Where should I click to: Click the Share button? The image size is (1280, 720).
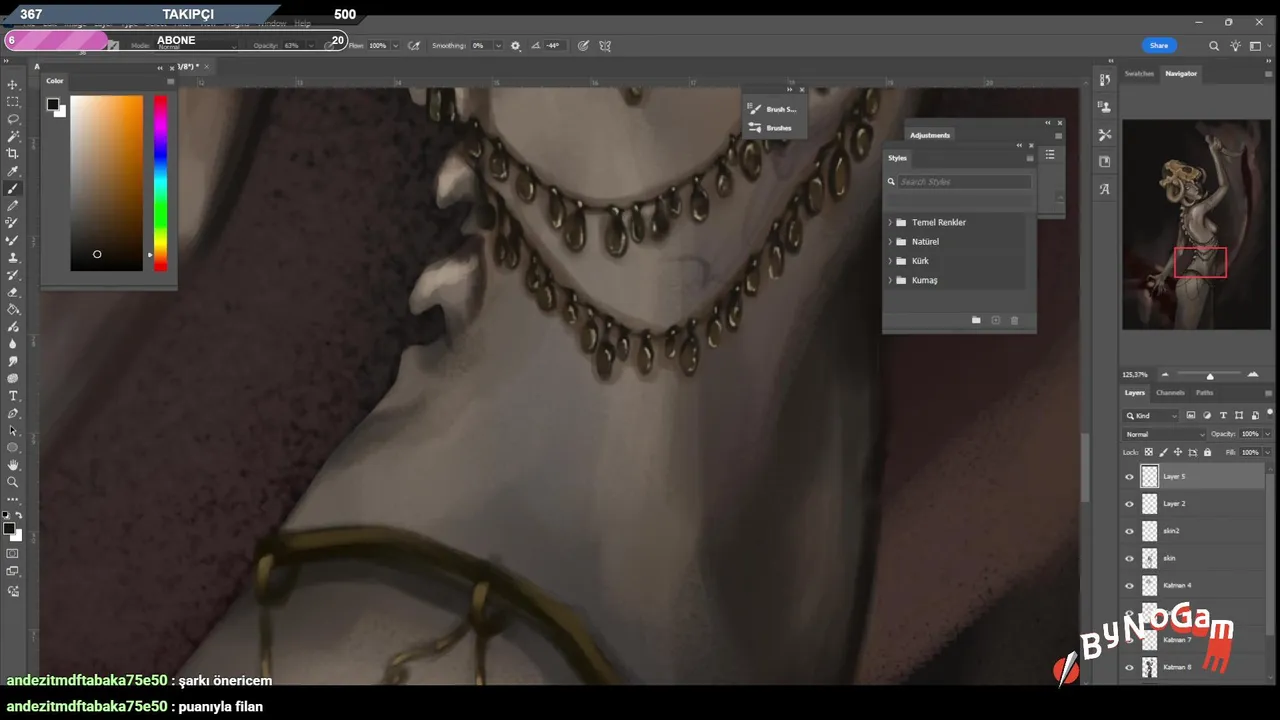point(1159,45)
